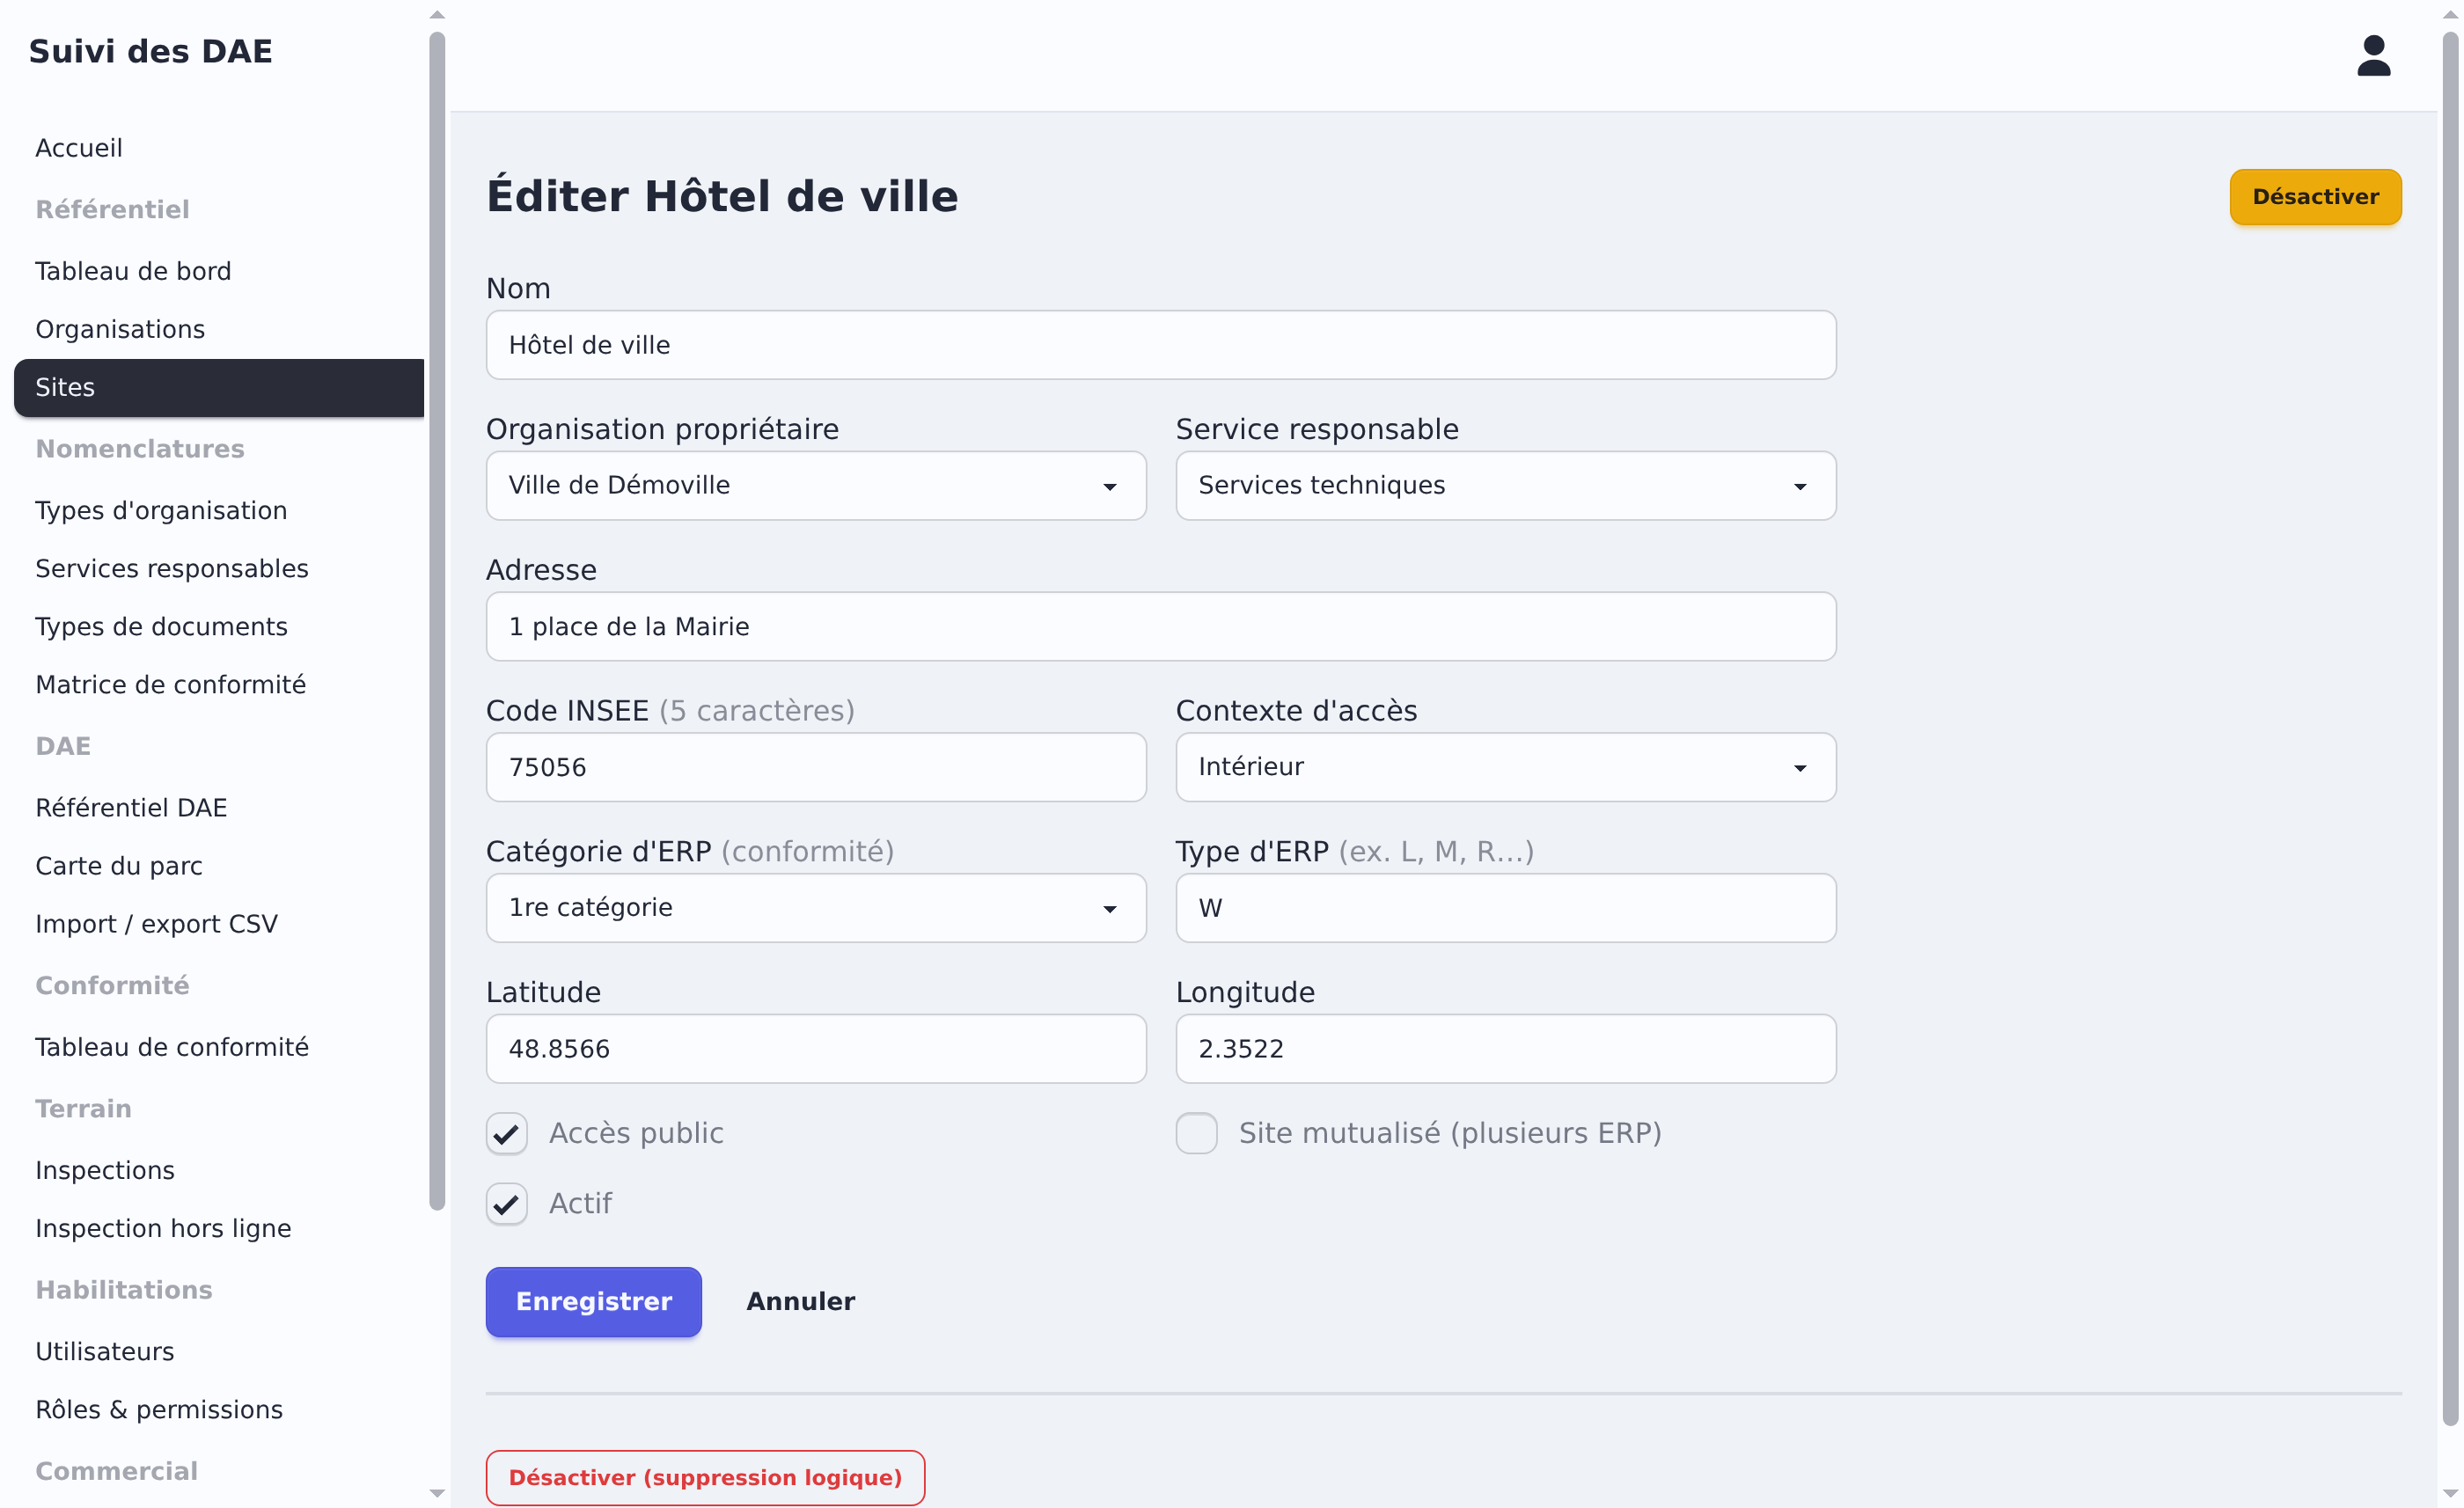2464x1508 pixels.
Task: Open the Contexte d'accès dropdown
Action: 1505,767
